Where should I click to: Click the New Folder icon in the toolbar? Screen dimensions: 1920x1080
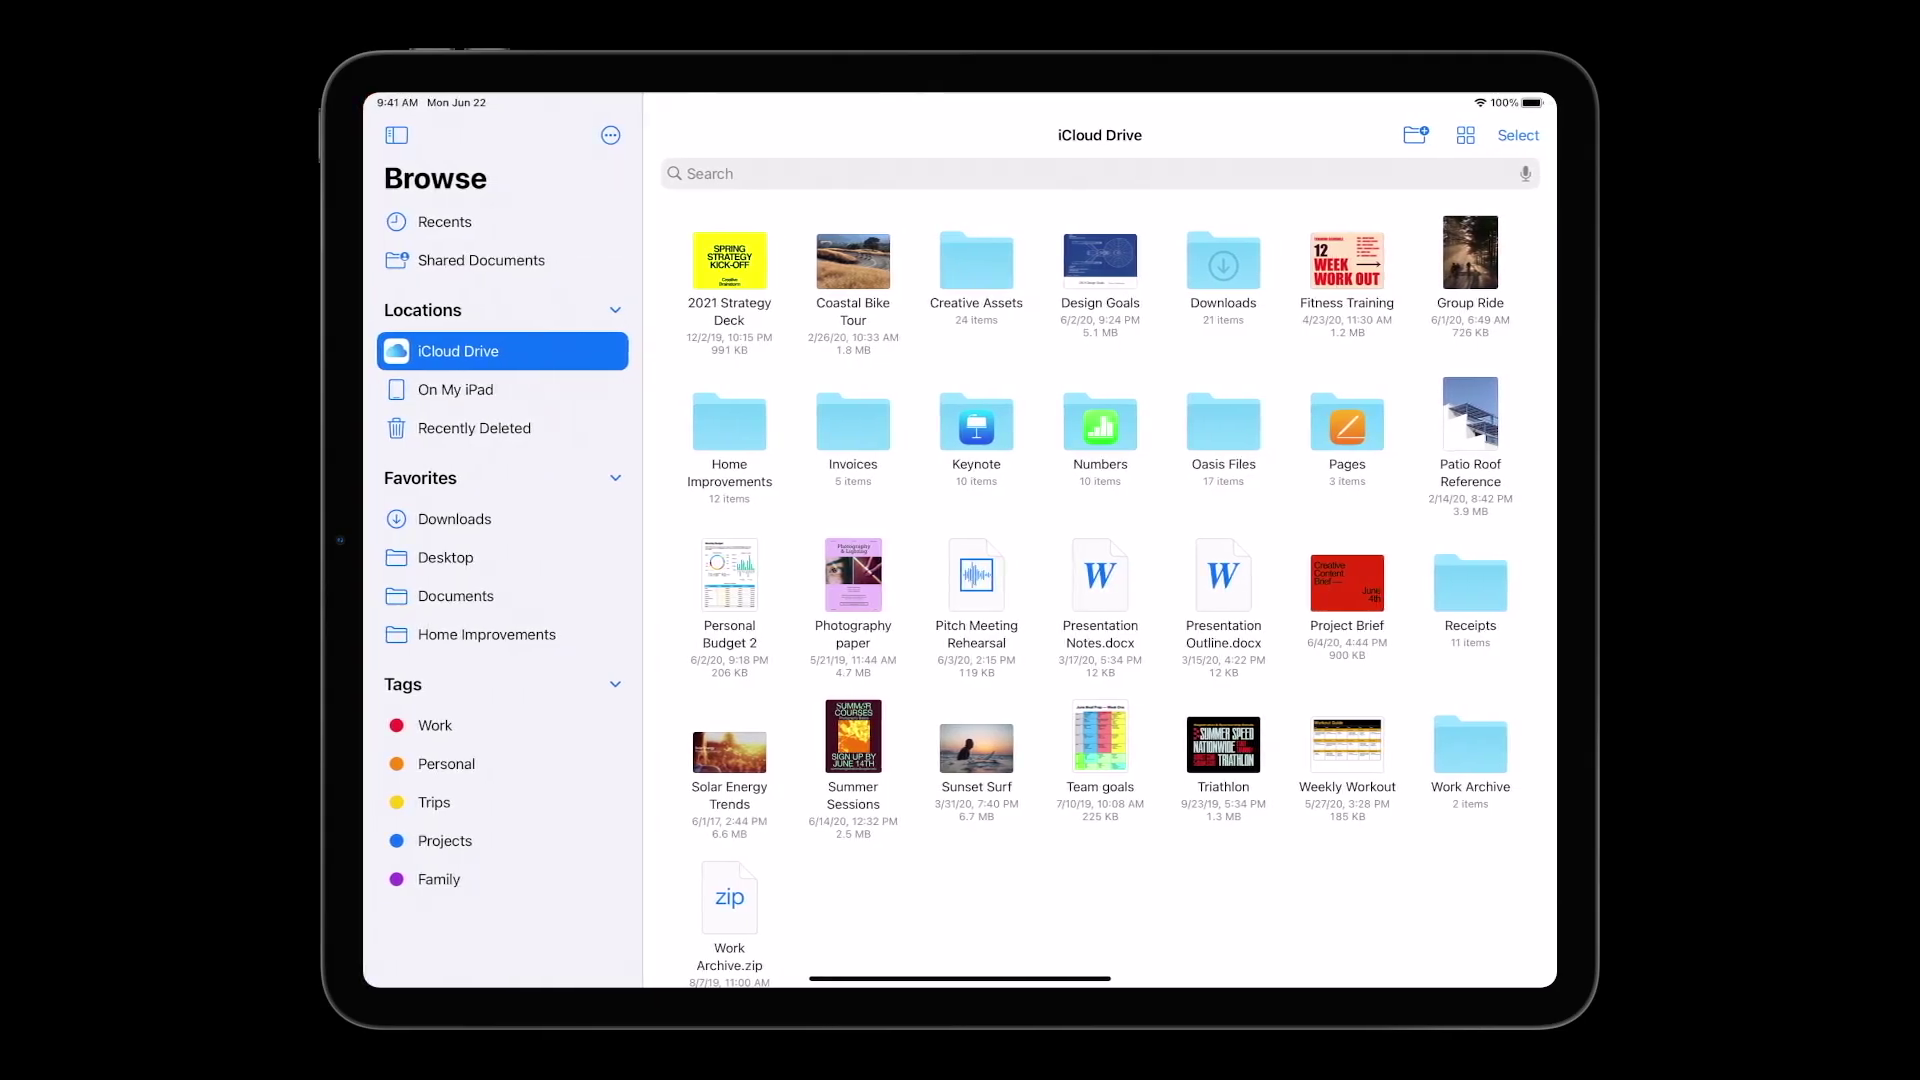click(1416, 135)
